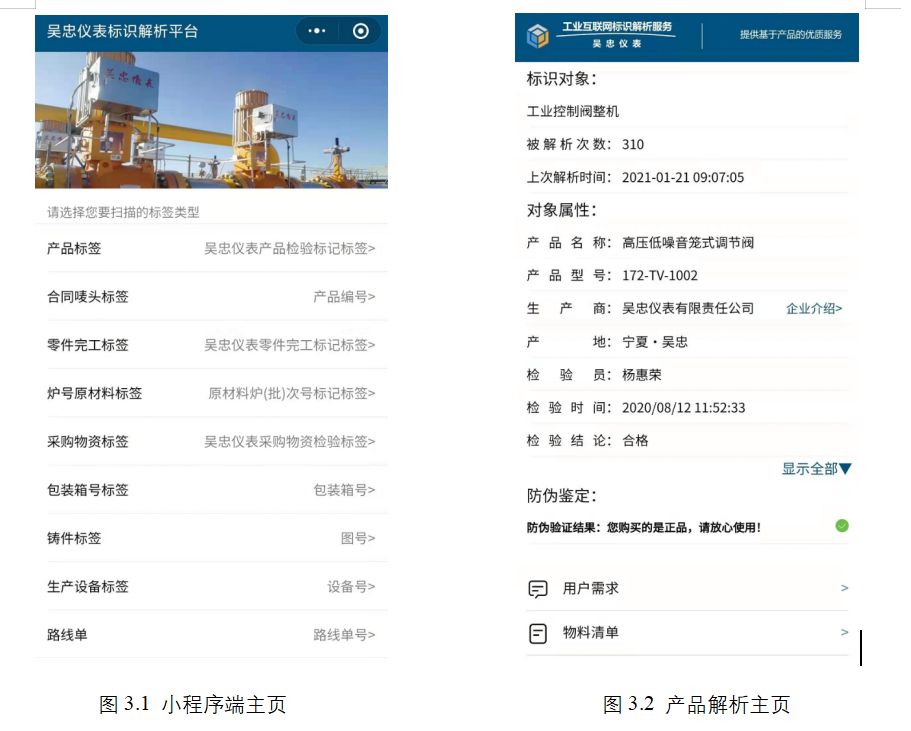Screen dimensions: 911x731
Task: Click 吴忠仪表产品检验标记标签> link
Action: [289, 249]
